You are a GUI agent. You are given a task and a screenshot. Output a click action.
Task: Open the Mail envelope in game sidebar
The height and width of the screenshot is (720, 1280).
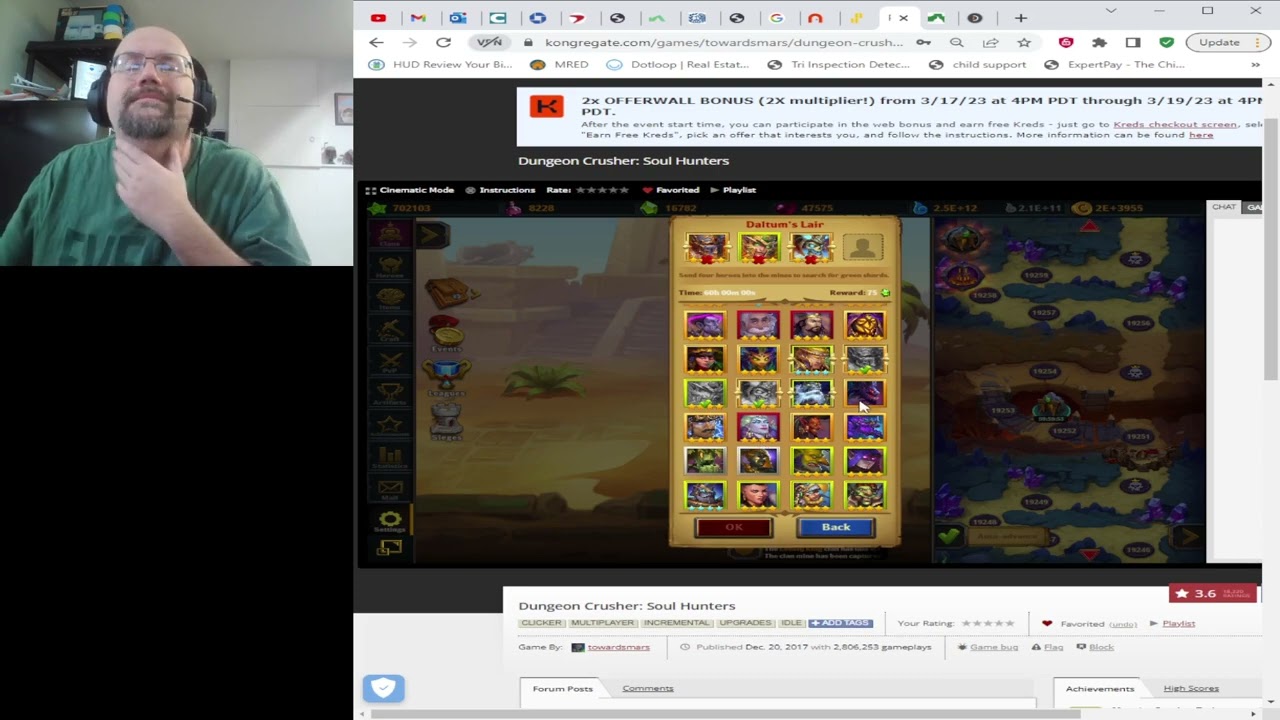[x=390, y=489]
